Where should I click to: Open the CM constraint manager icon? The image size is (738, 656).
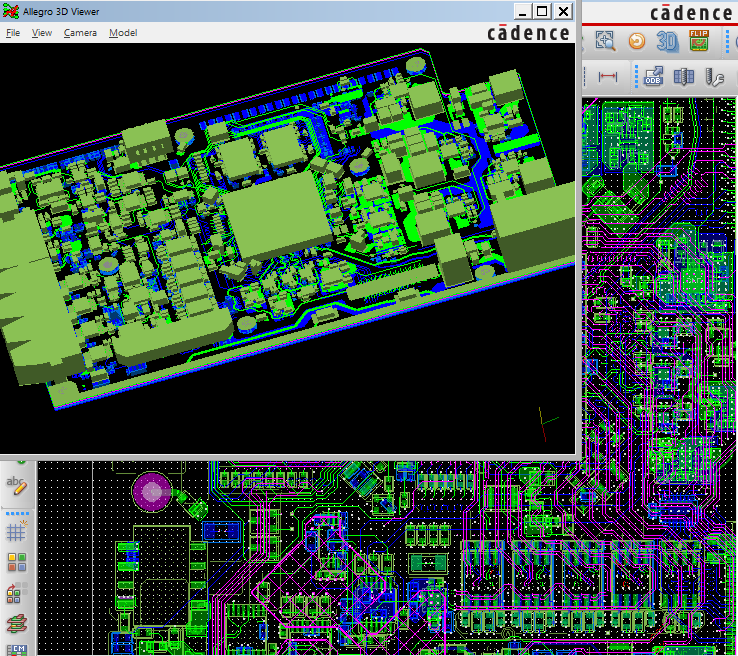click(x=17, y=650)
